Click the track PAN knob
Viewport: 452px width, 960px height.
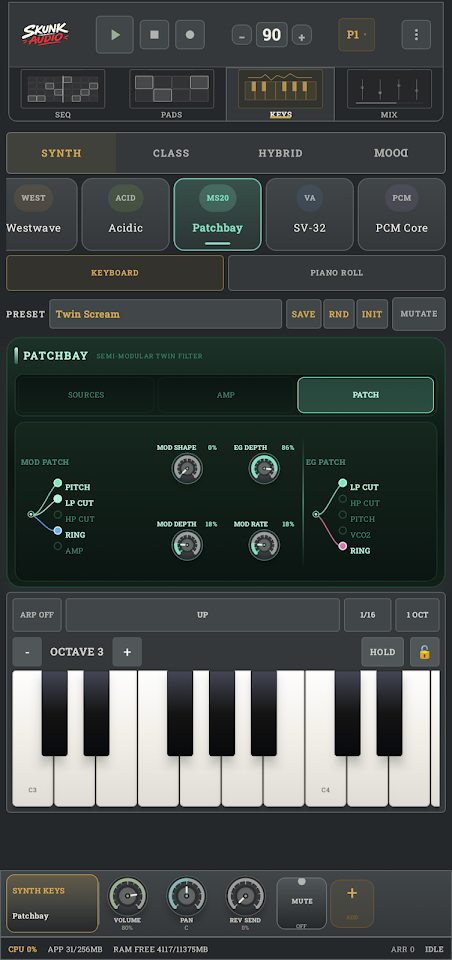point(186,896)
